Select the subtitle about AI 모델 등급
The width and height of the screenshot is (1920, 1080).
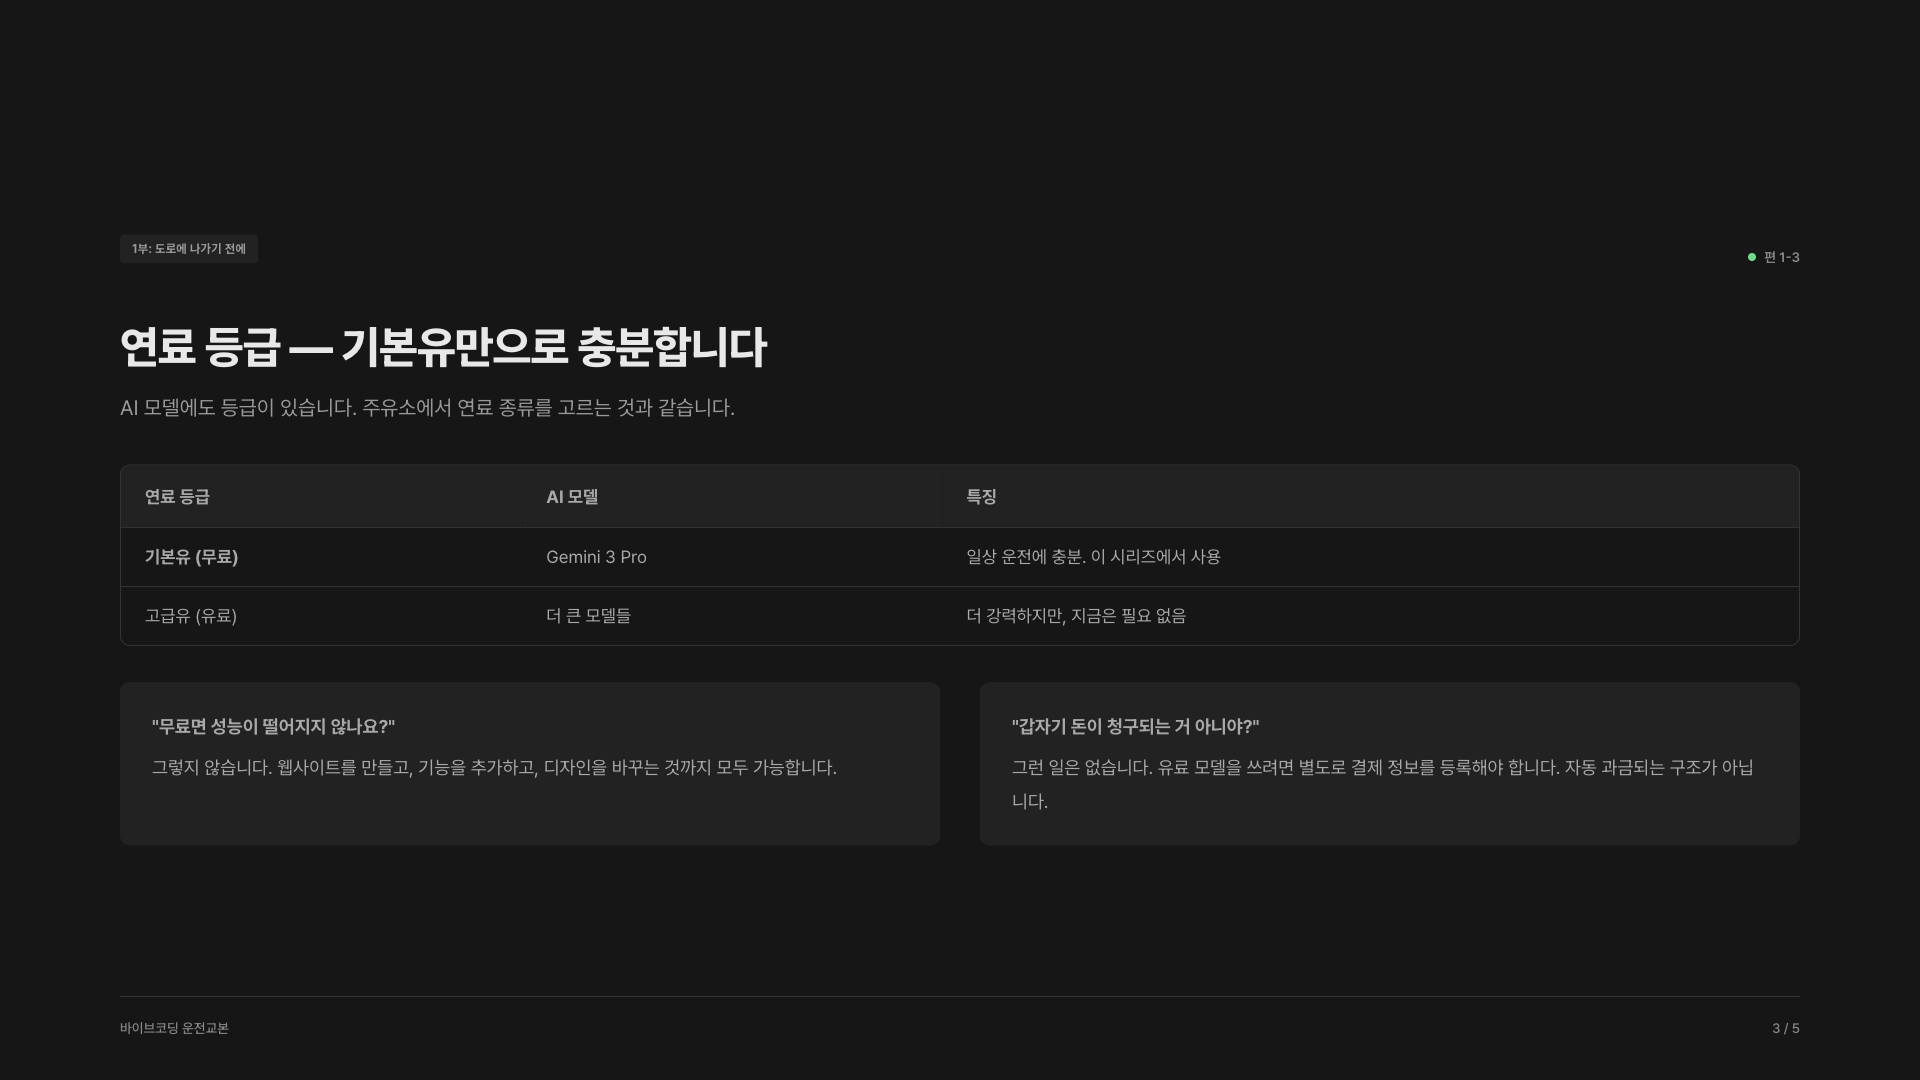coord(427,408)
